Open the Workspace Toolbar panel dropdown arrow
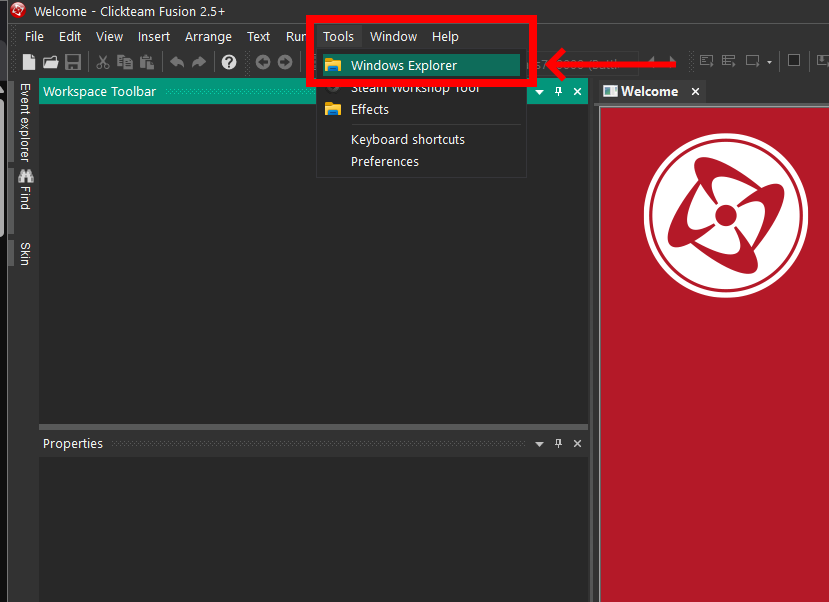 (540, 92)
